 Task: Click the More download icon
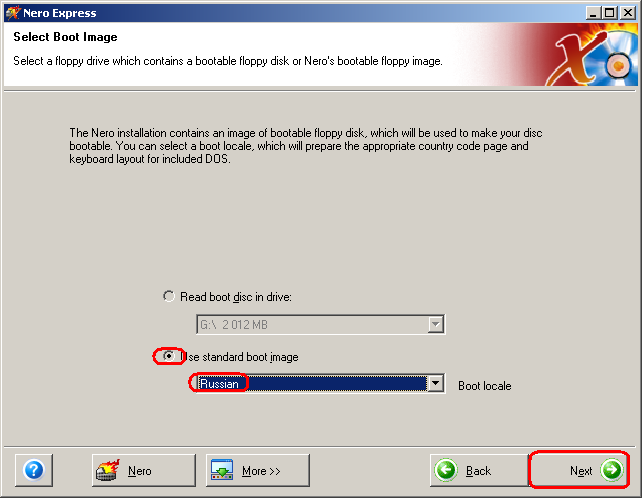pos(222,470)
